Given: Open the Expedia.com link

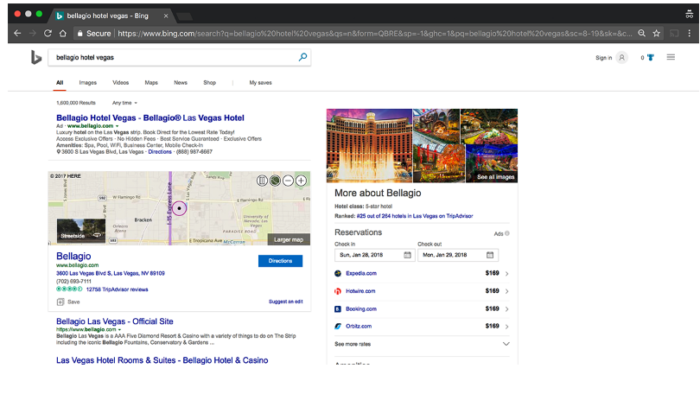Looking at the screenshot, I should click(361, 273).
